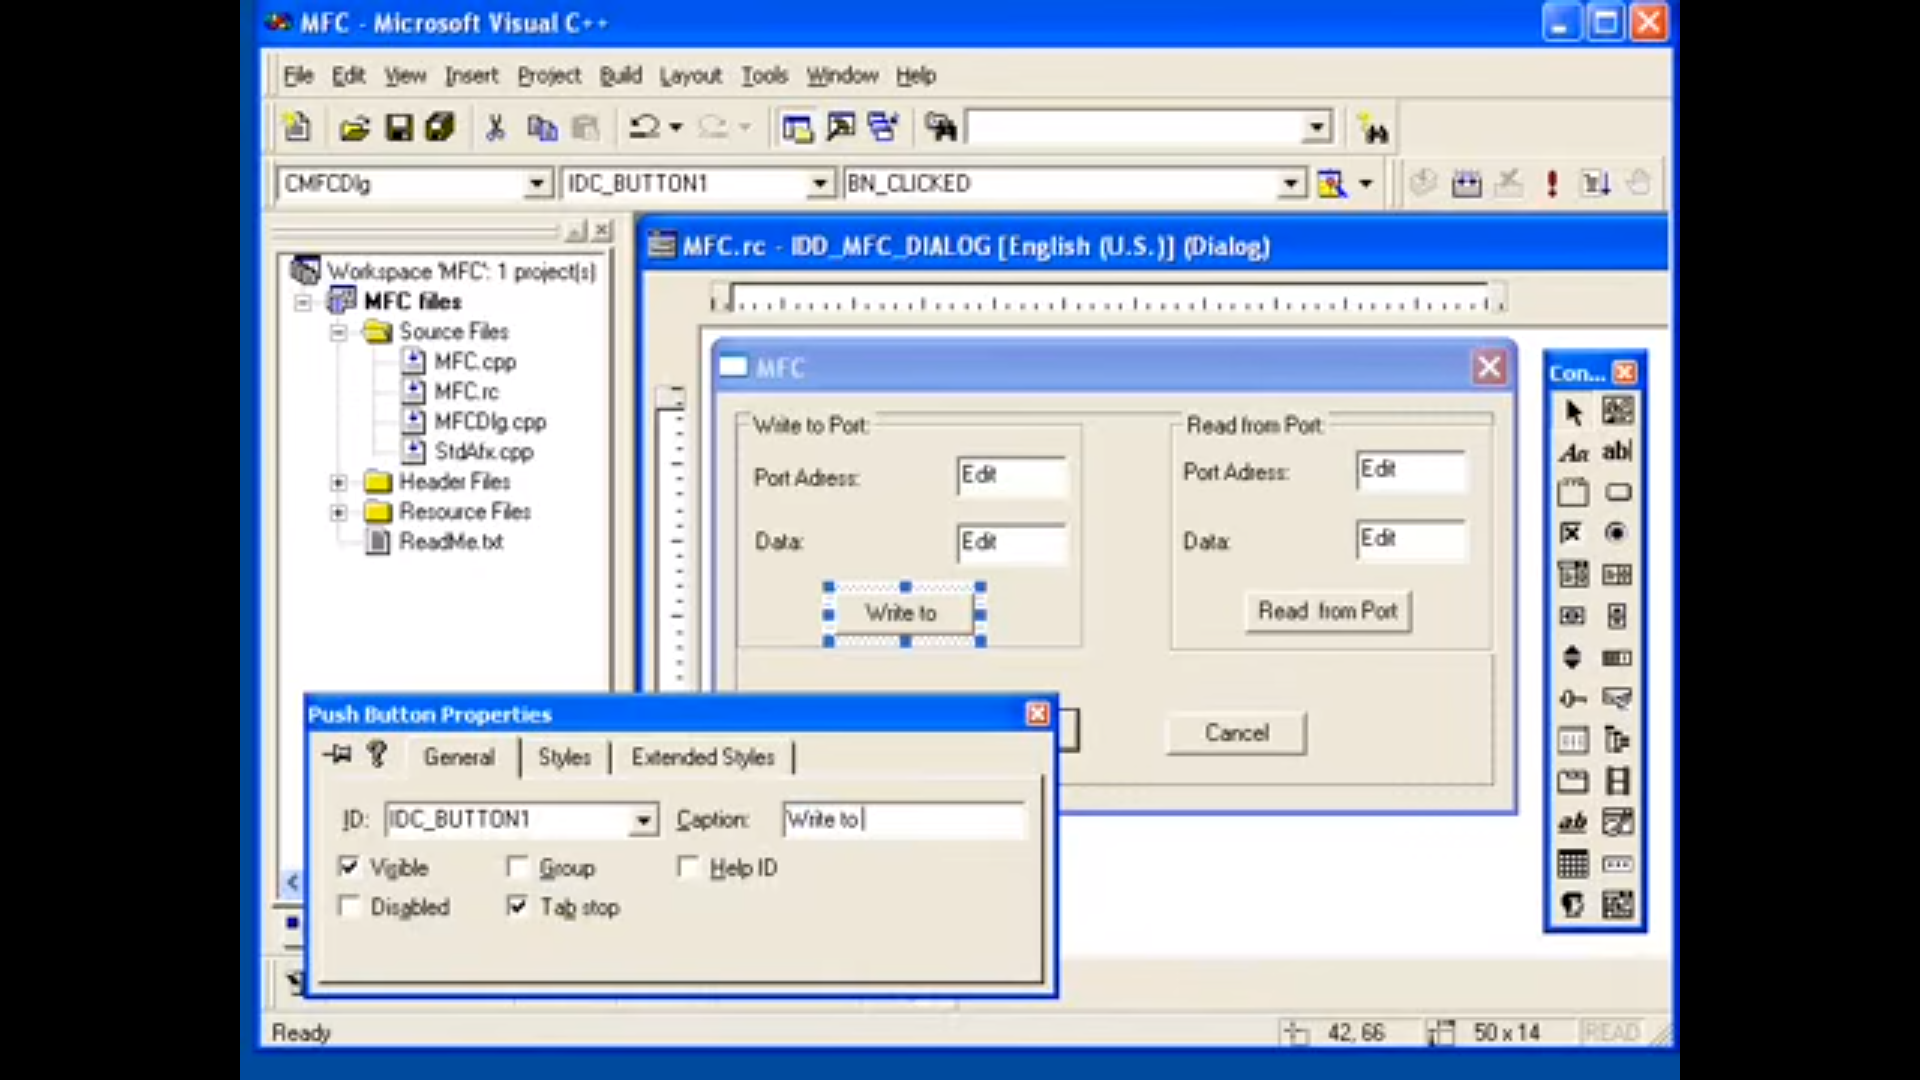The height and width of the screenshot is (1080, 1920).
Task: Click the Read from Port button
Action: pos(1328,611)
